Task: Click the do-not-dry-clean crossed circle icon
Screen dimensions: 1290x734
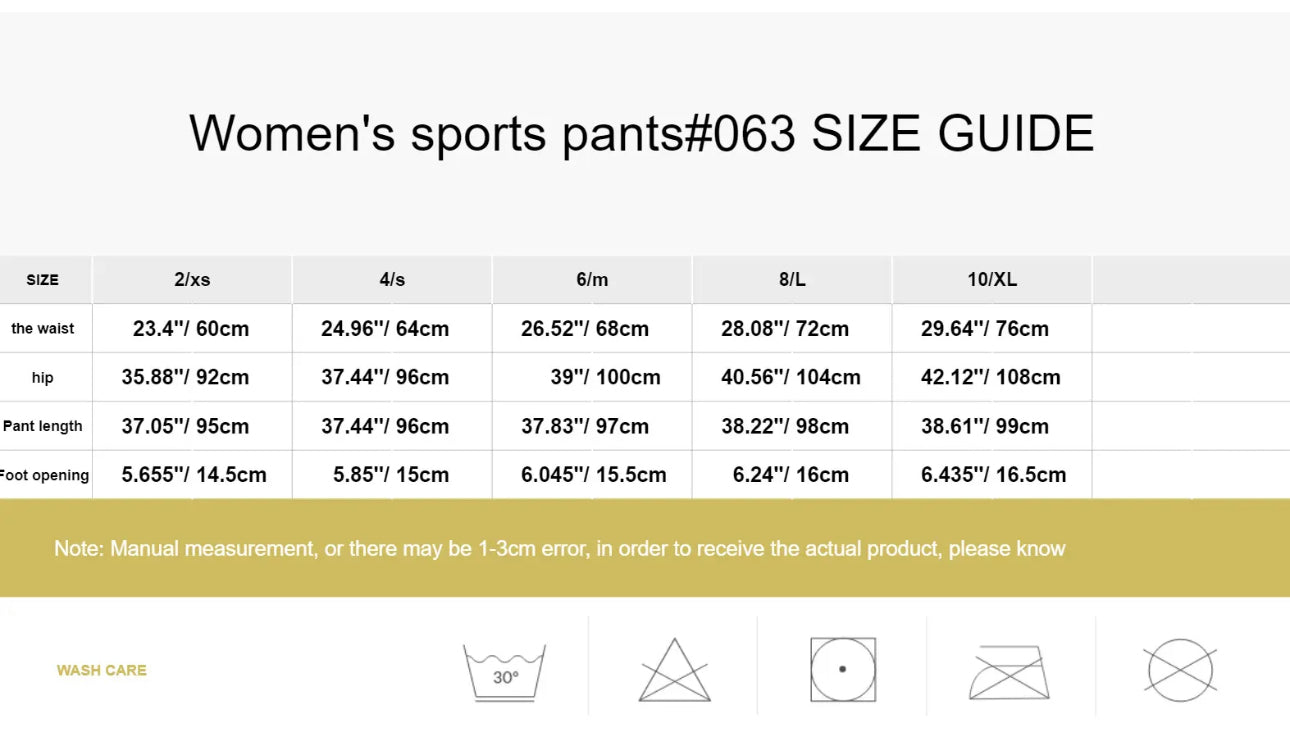Action: (1180, 670)
